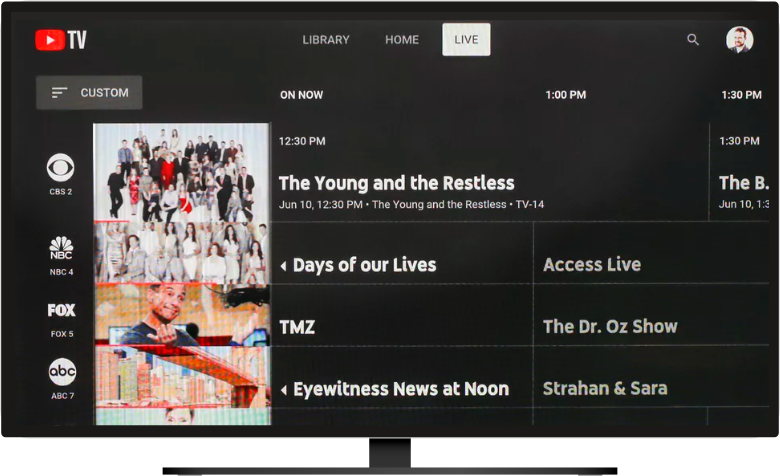780x476 pixels.
Task: Open the Days of our Lives listing
Action: (x=402, y=253)
